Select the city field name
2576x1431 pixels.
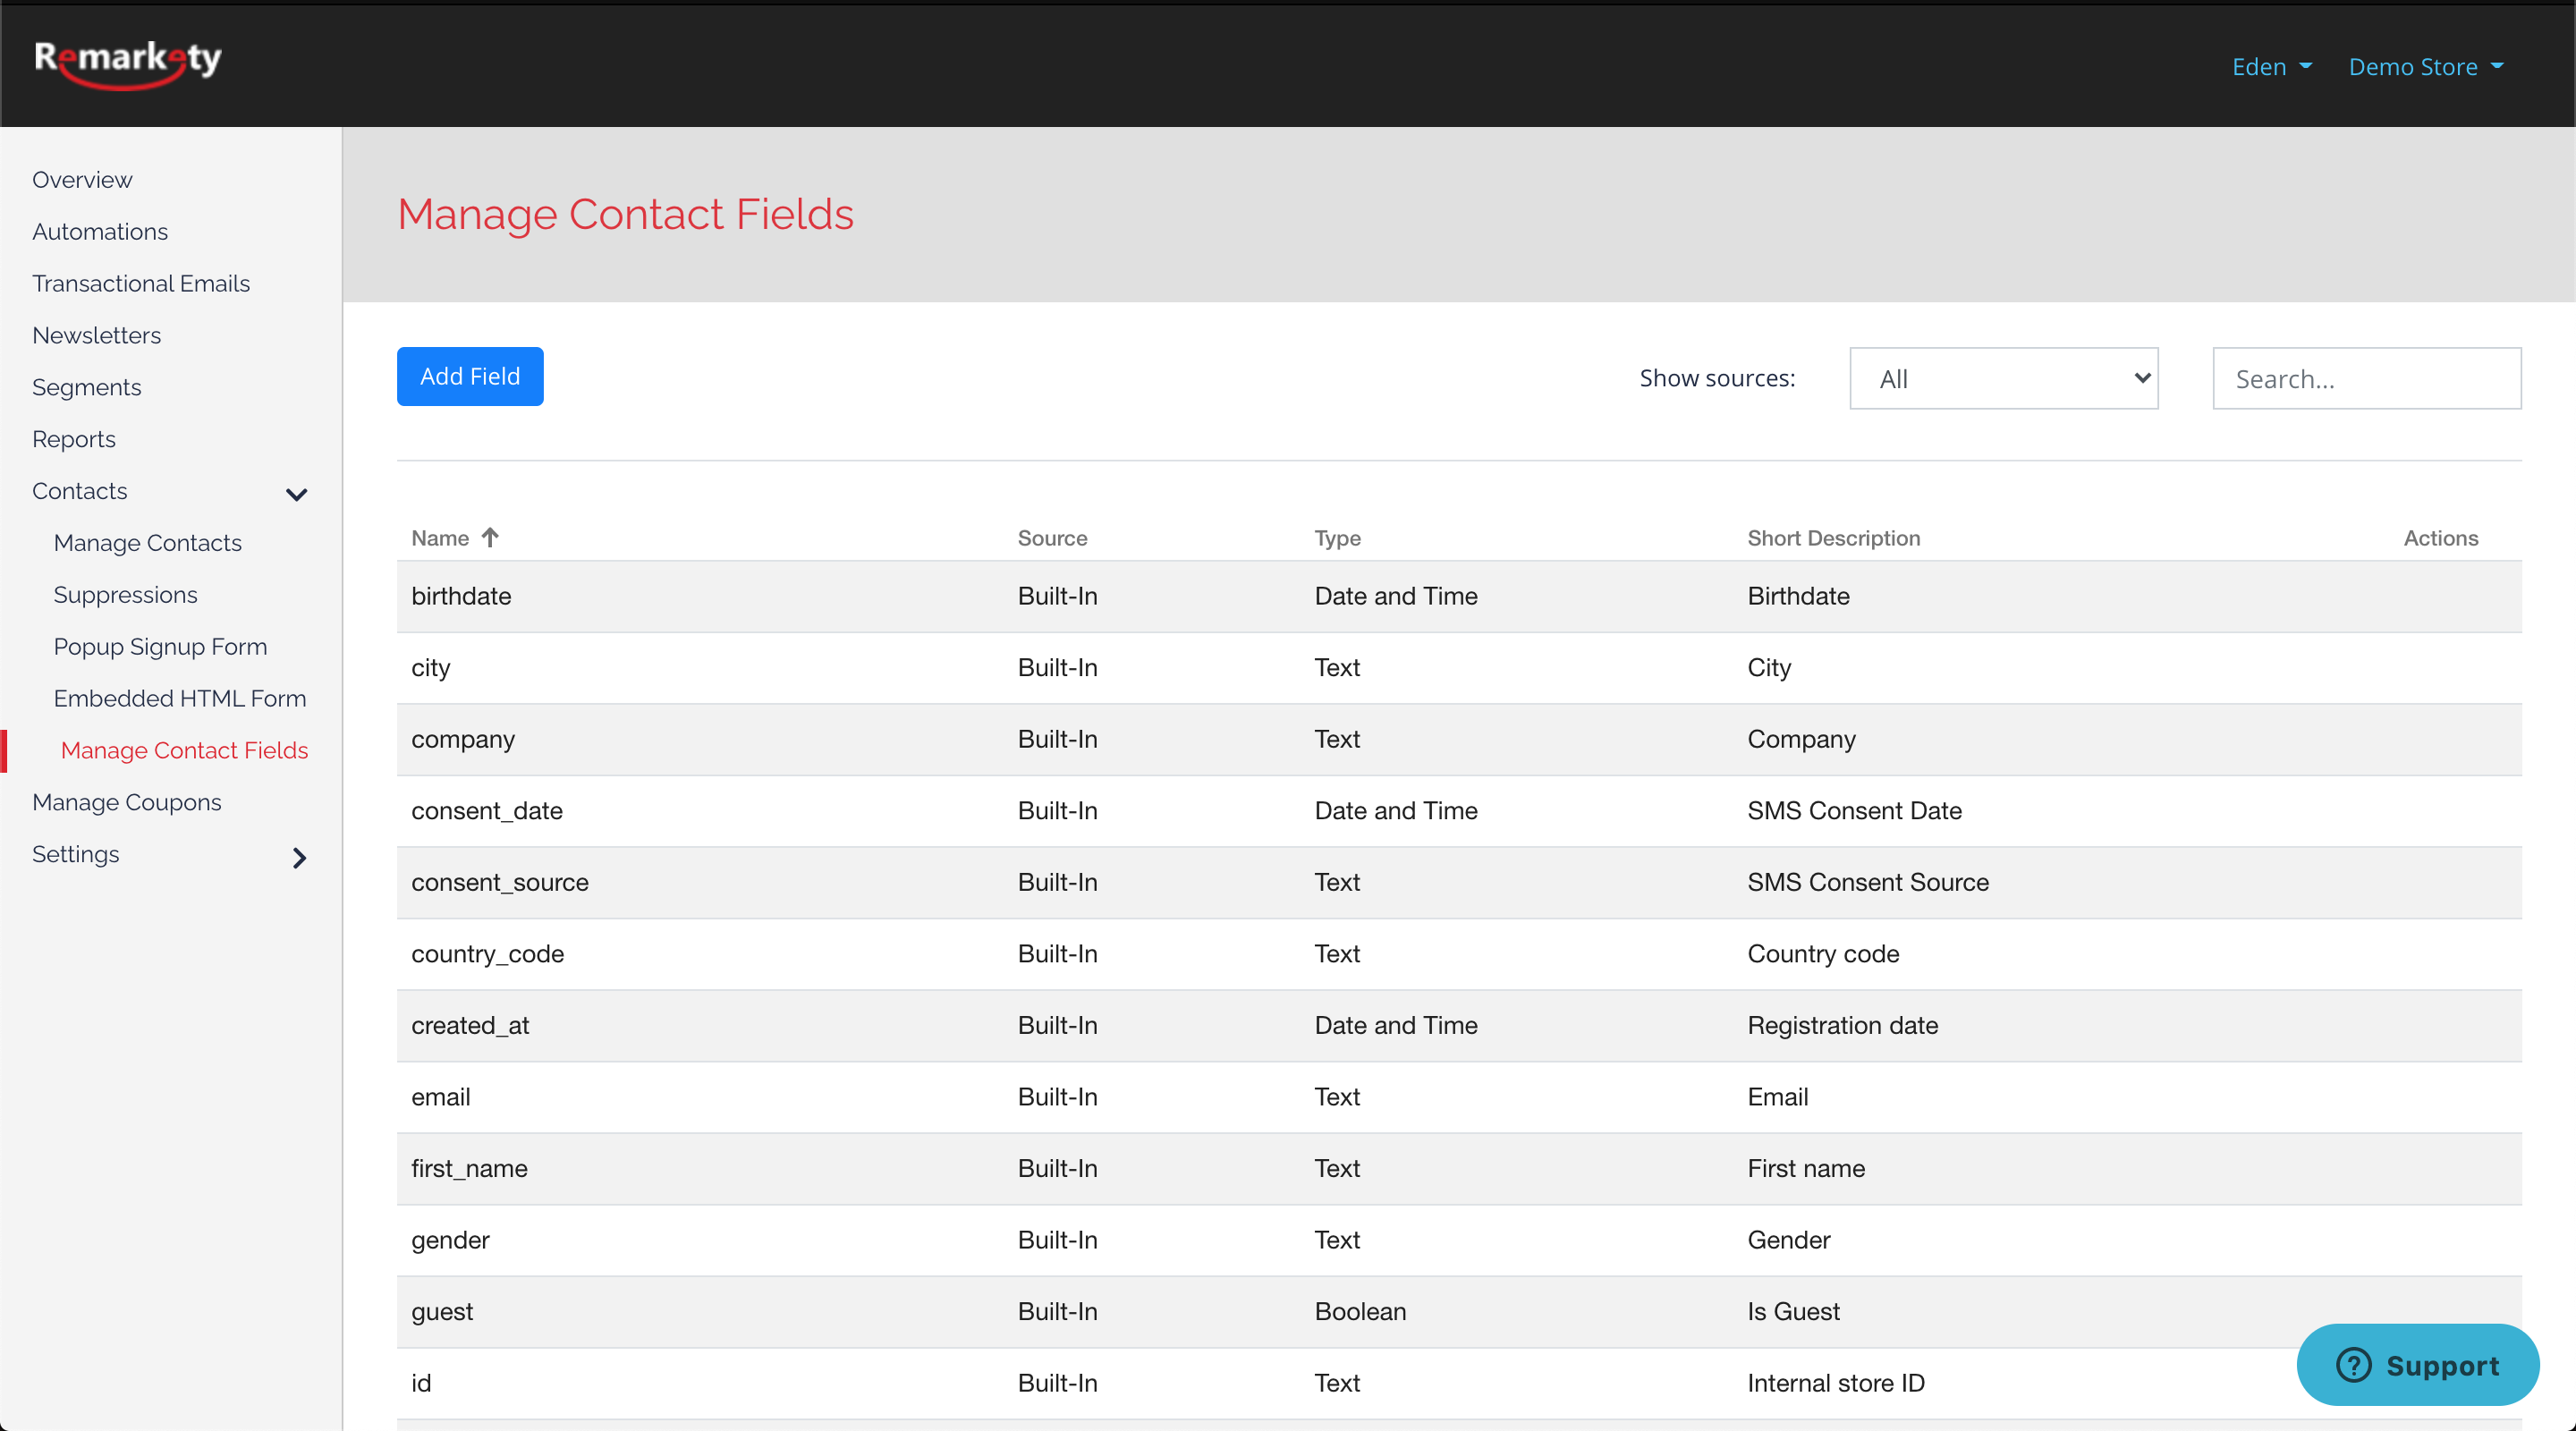[x=431, y=668]
